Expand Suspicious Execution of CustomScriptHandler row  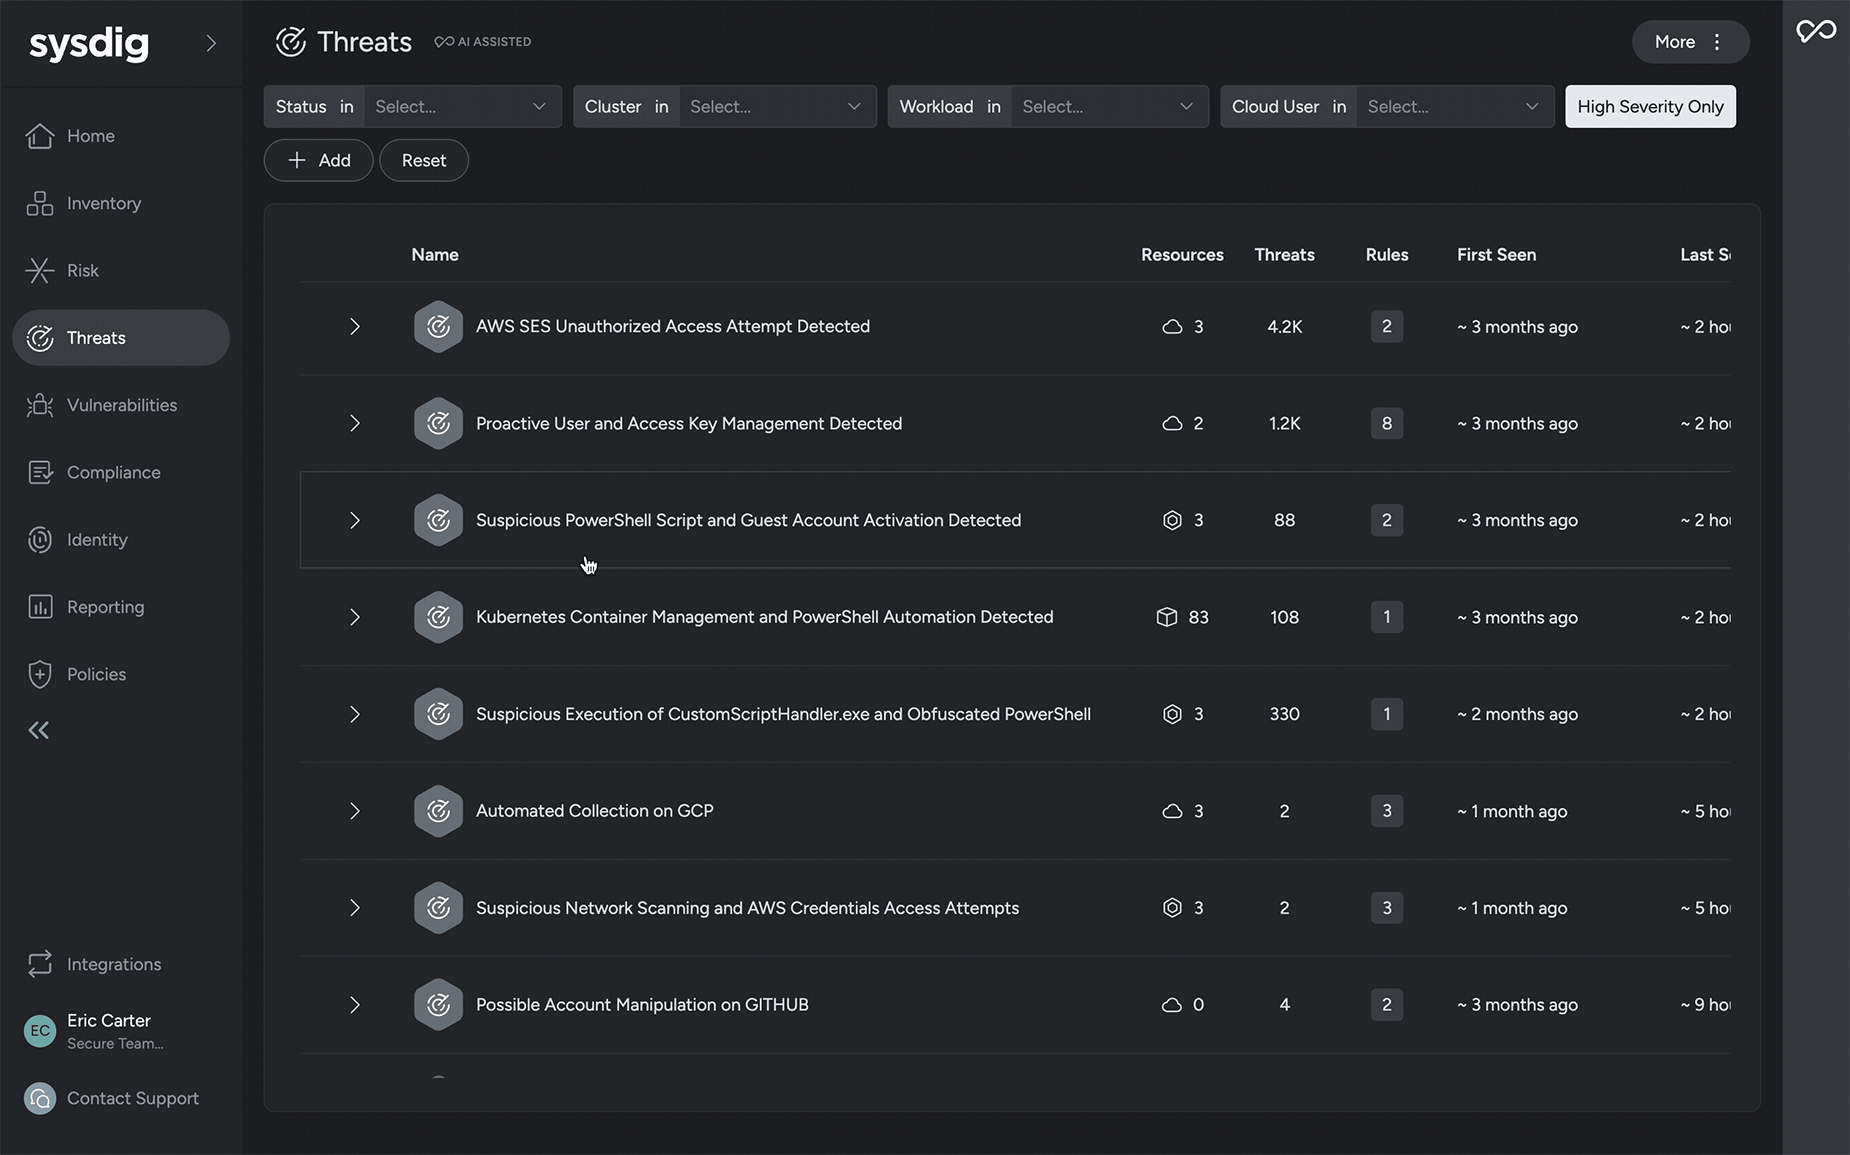pyautogui.click(x=355, y=714)
